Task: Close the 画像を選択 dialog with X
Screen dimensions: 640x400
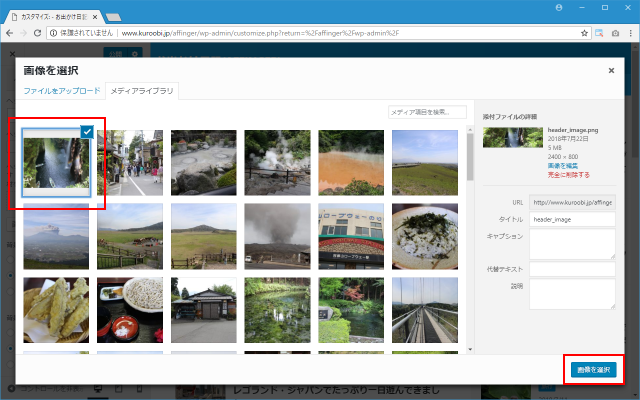Action: click(x=611, y=71)
